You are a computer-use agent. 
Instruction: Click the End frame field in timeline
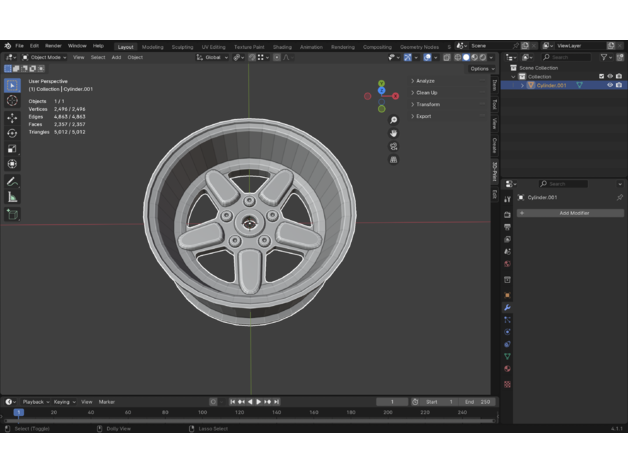pyautogui.click(x=478, y=401)
